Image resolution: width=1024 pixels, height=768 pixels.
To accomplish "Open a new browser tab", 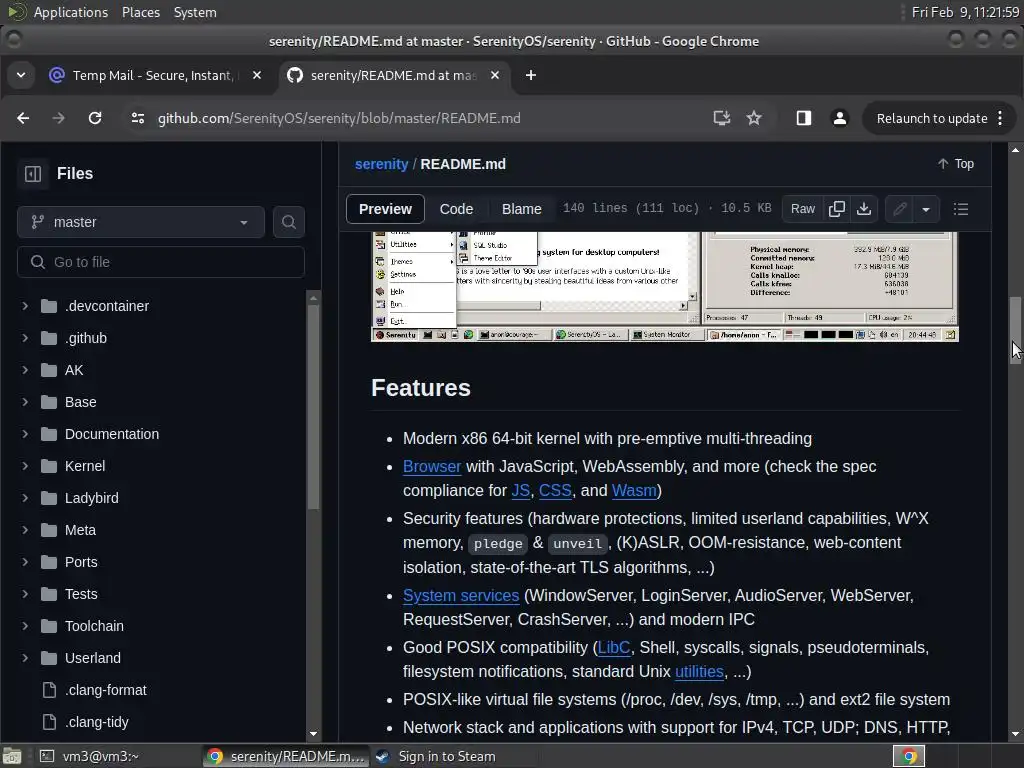I will point(531,75).
